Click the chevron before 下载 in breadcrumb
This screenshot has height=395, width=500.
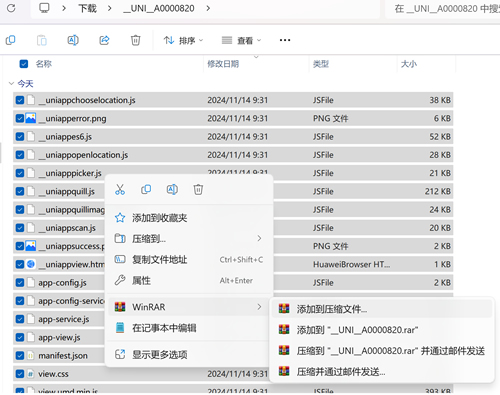pyautogui.click(x=64, y=8)
